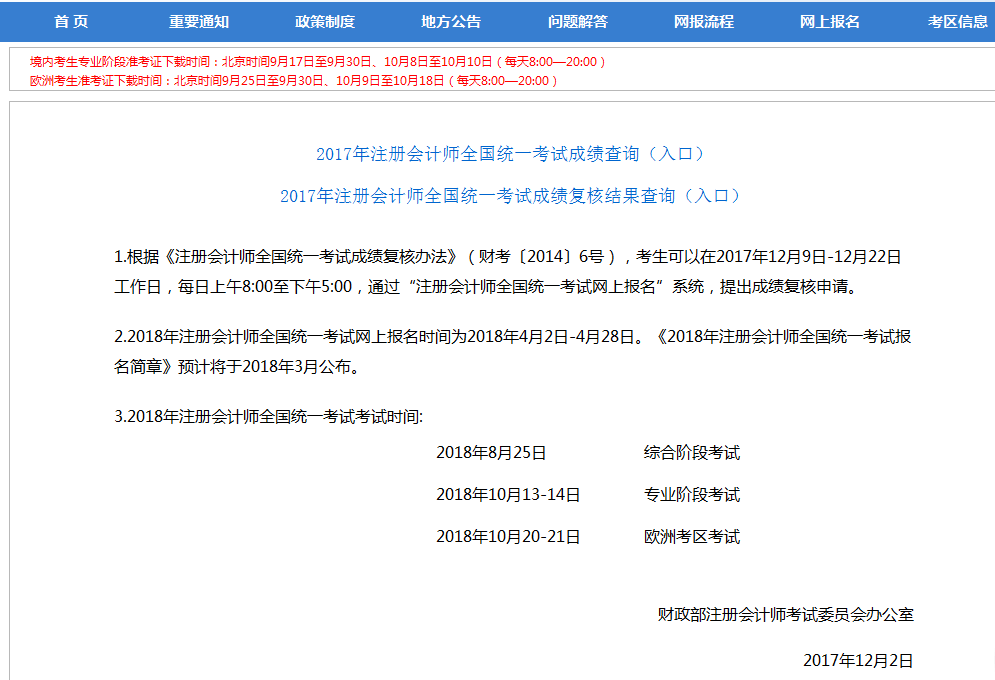The image size is (995, 680).
Task: Go to the 首页 home page
Action: click(71, 22)
